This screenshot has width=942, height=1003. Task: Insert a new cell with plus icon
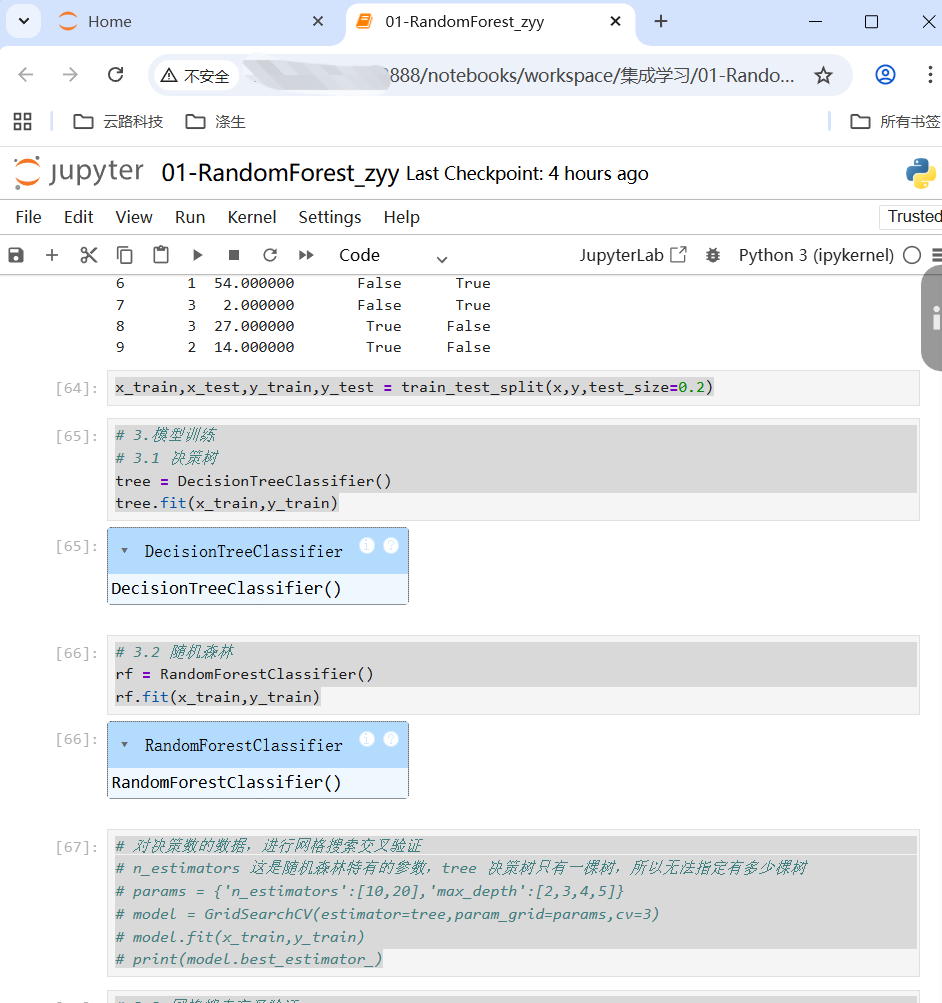52,255
